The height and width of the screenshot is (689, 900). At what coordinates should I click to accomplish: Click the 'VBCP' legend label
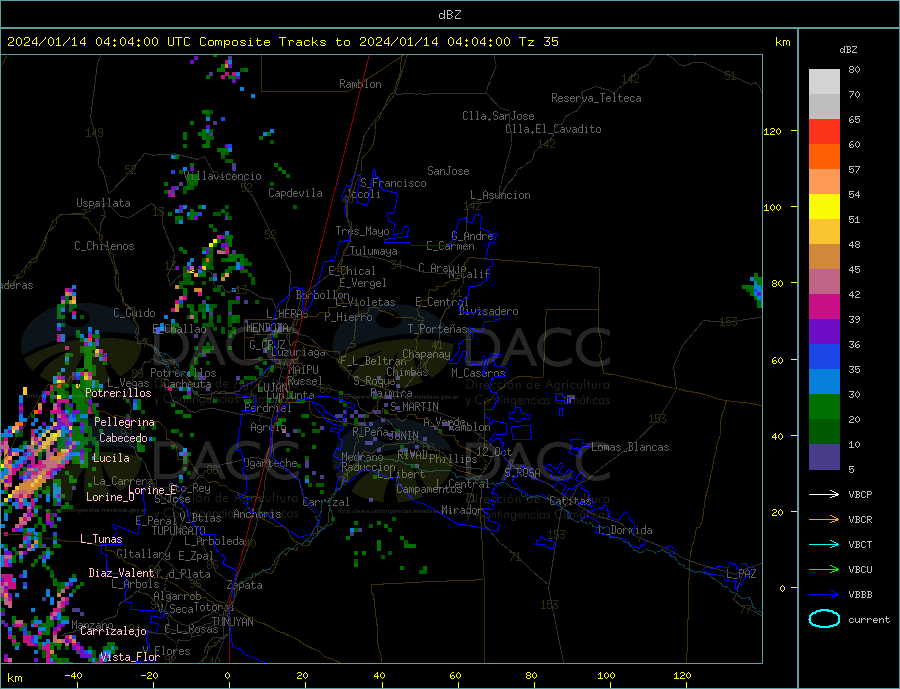point(860,494)
